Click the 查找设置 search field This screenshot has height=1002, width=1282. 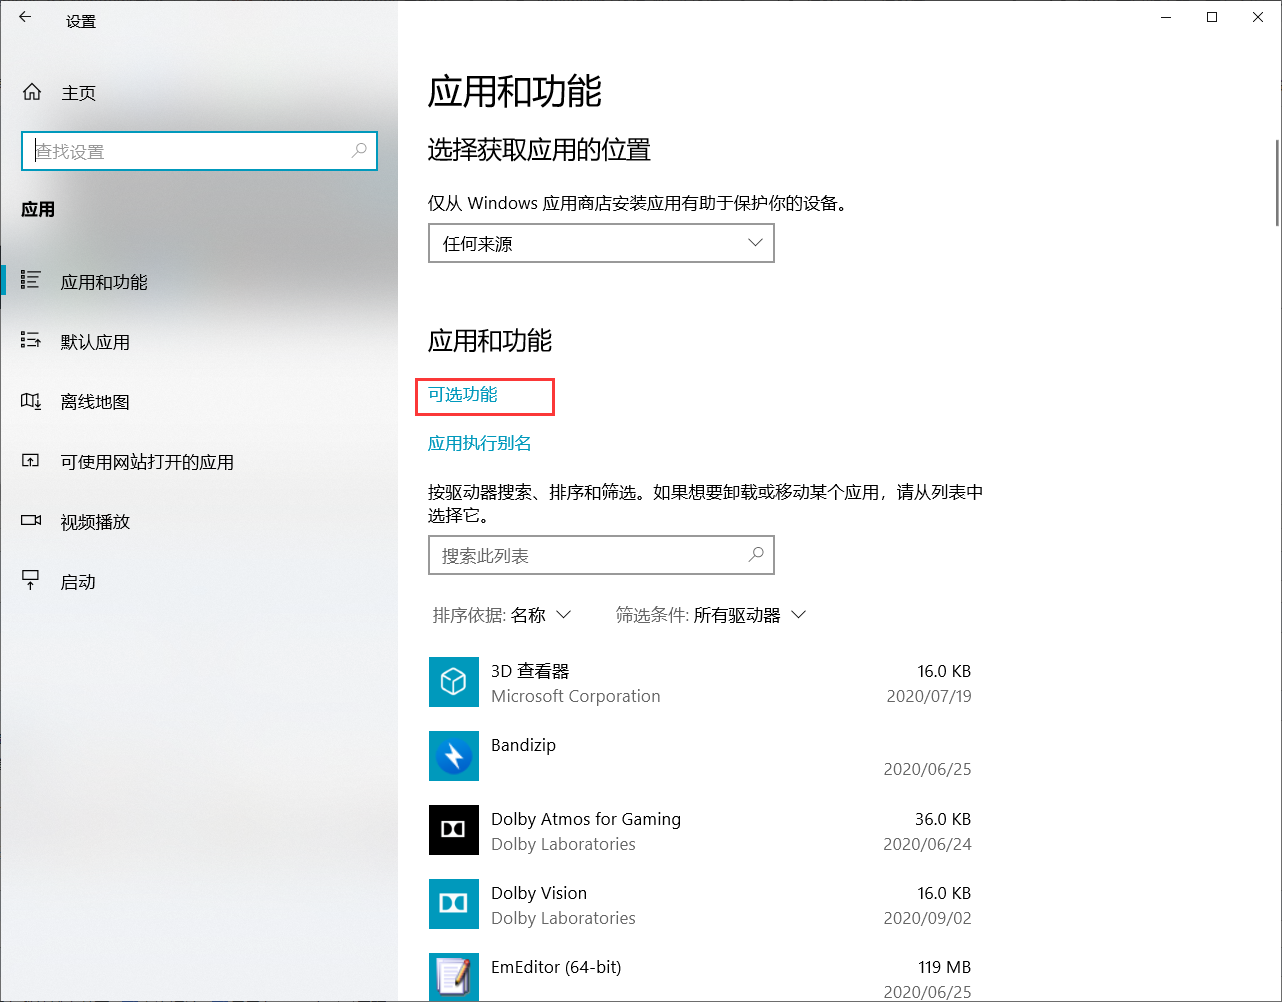pos(199,151)
